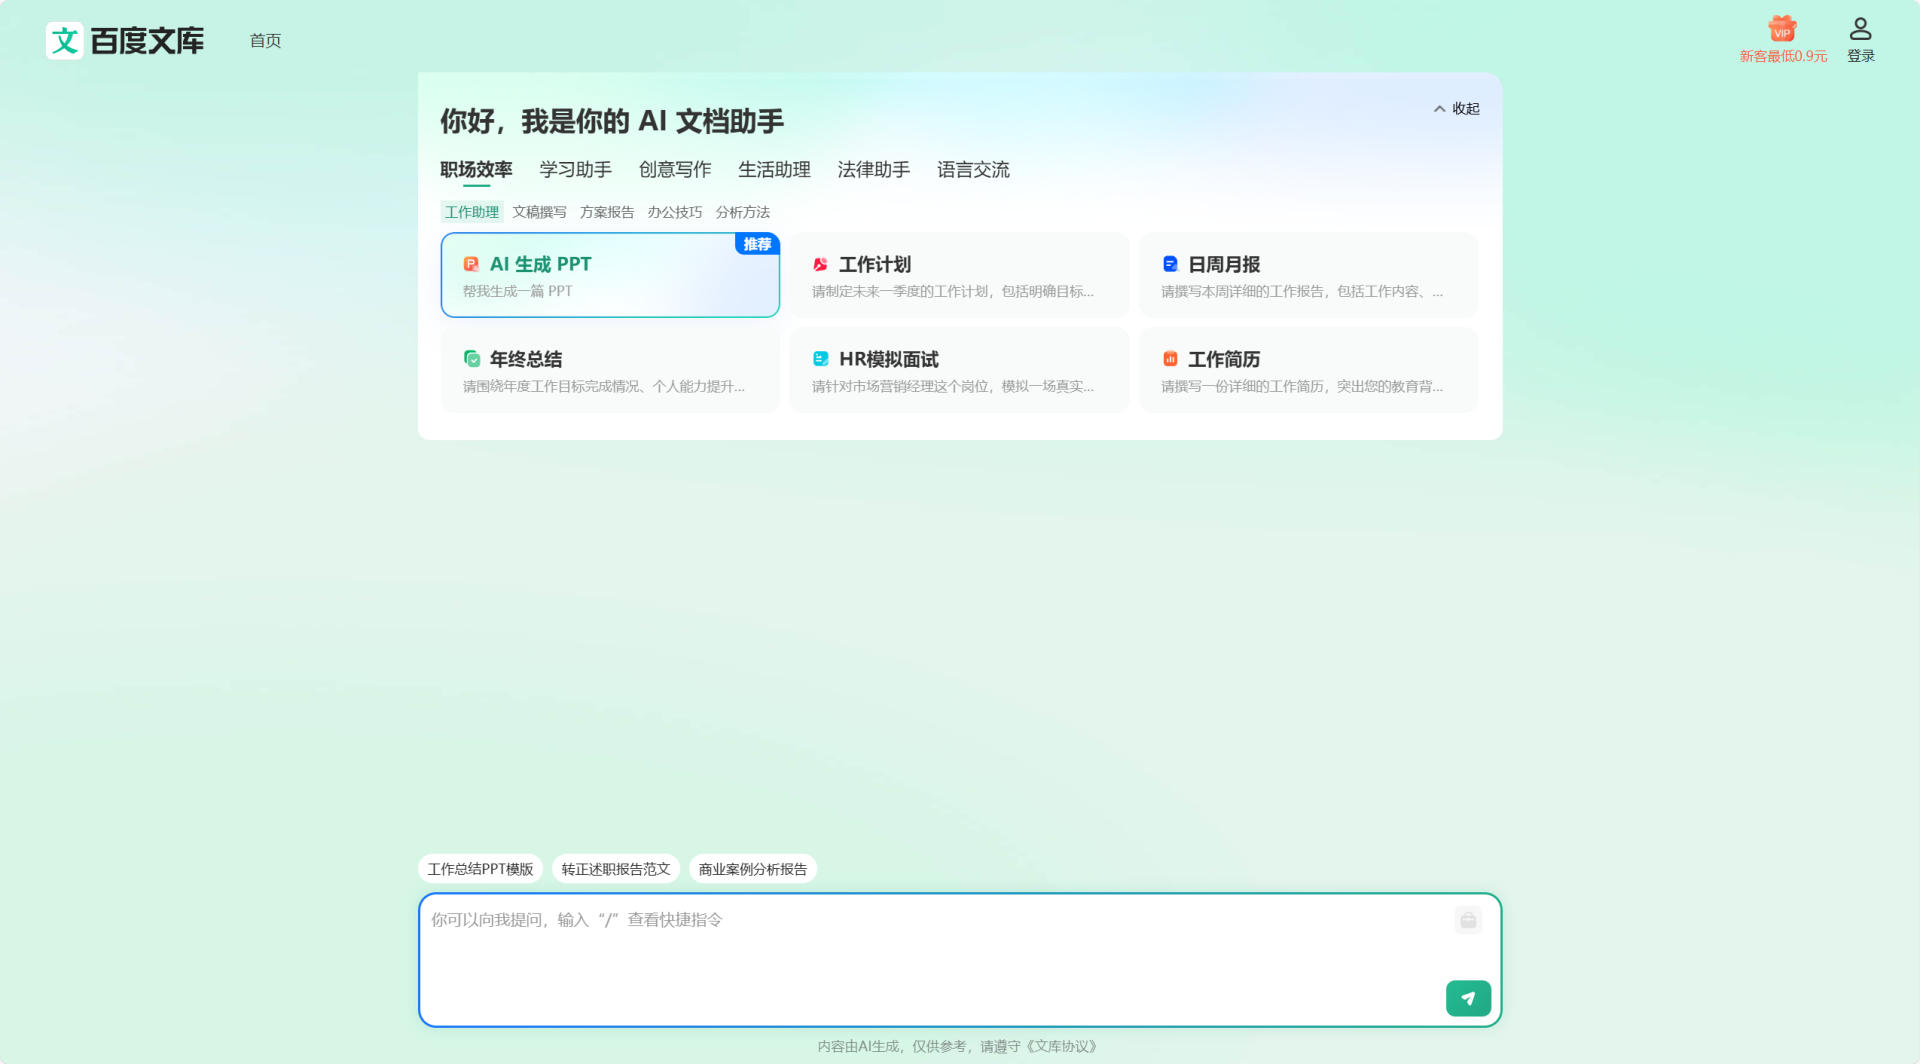This screenshot has width=1920, height=1064.
Task: Select the 法律助手 category
Action: (873, 169)
